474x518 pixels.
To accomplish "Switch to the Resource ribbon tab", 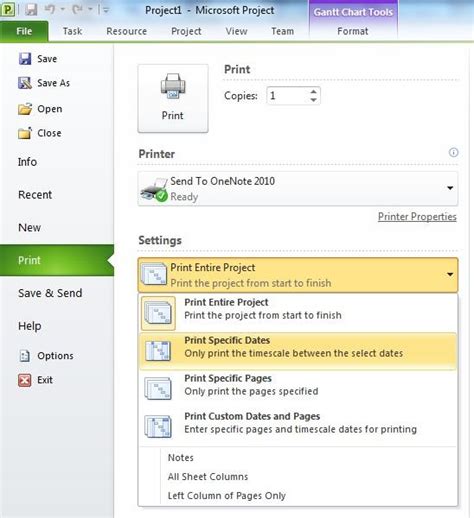I will point(127,31).
